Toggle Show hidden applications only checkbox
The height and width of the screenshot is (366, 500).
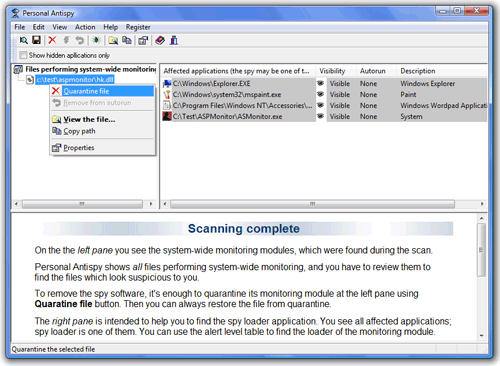pyautogui.click(x=23, y=55)
